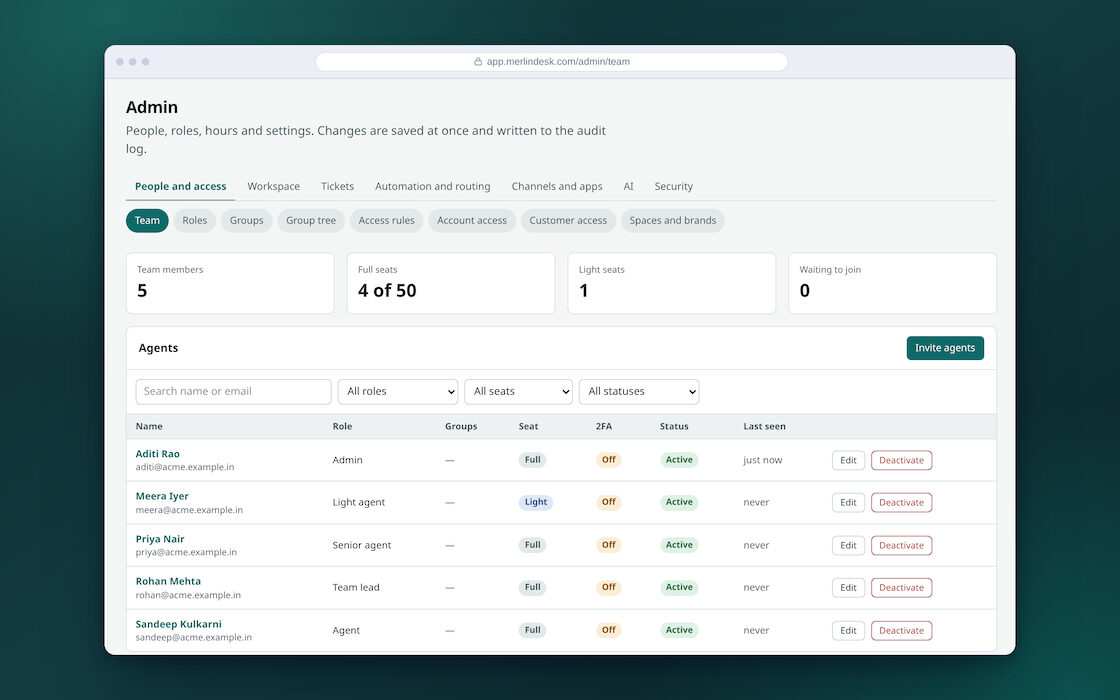Expand the All statuses dropdown
1120x700 pixels.
pyautogui.click(x=639, y=391)
